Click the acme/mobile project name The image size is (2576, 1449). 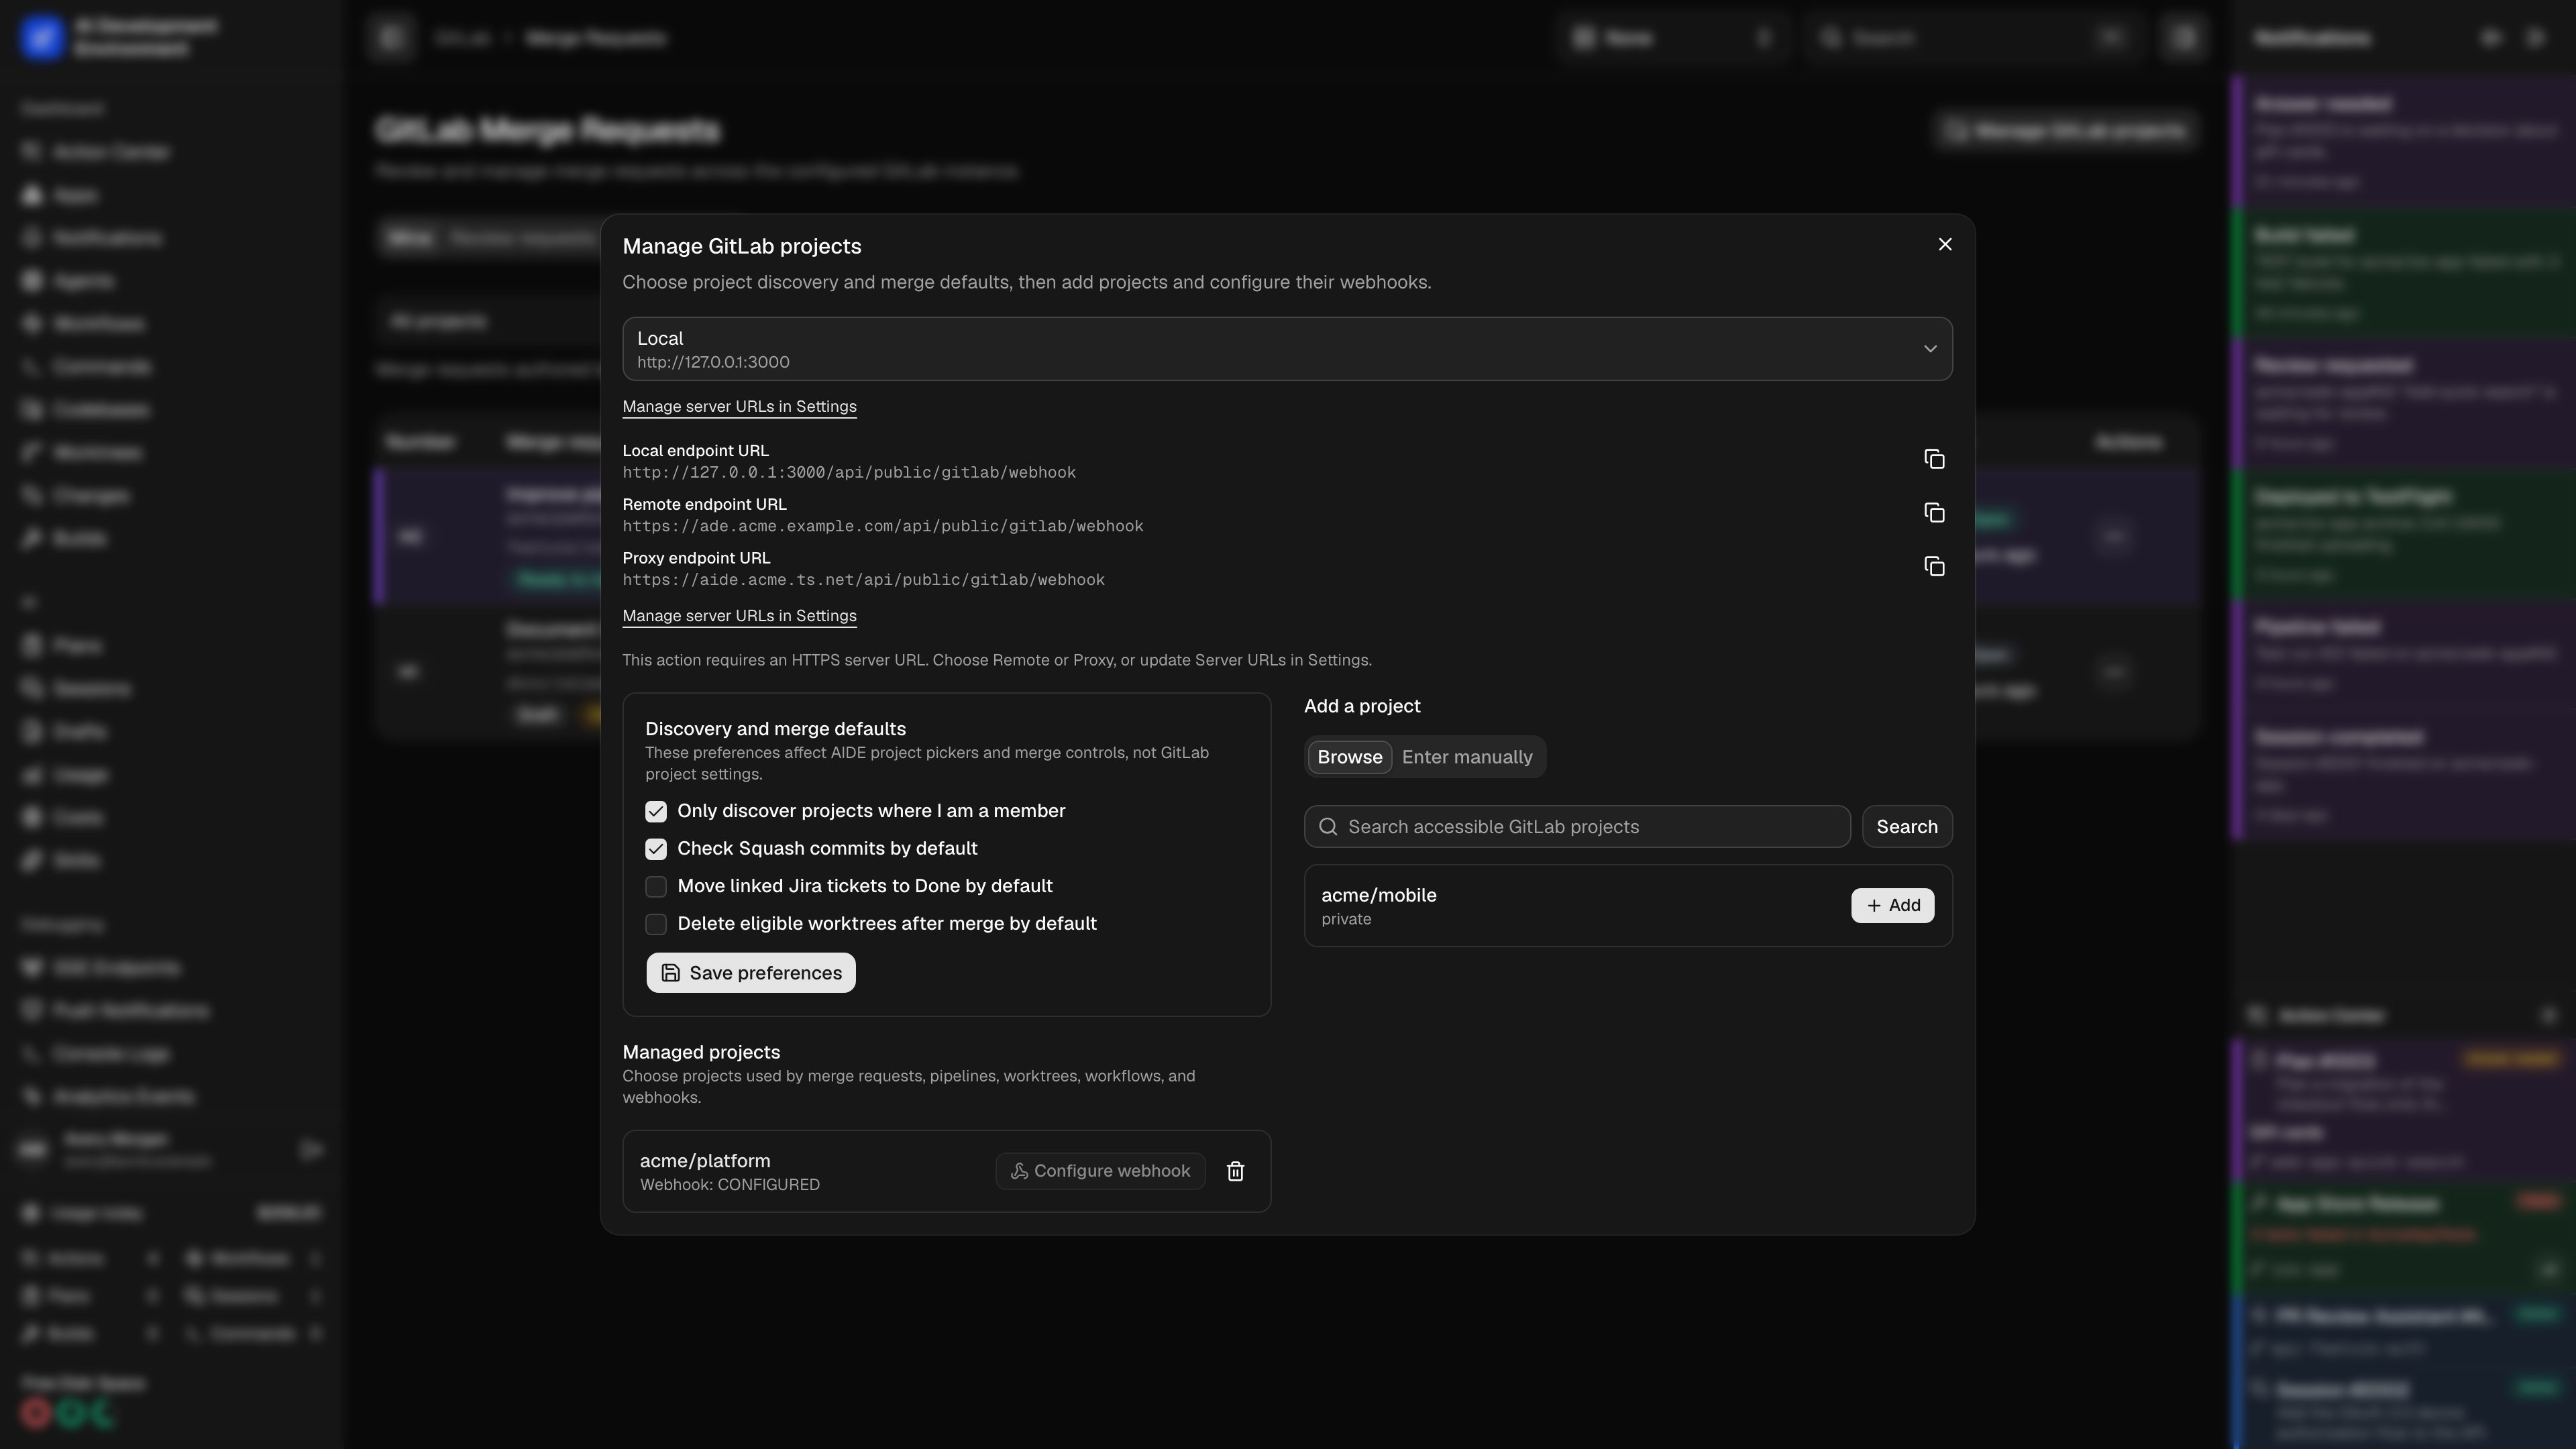click(x=1378, y=895)
